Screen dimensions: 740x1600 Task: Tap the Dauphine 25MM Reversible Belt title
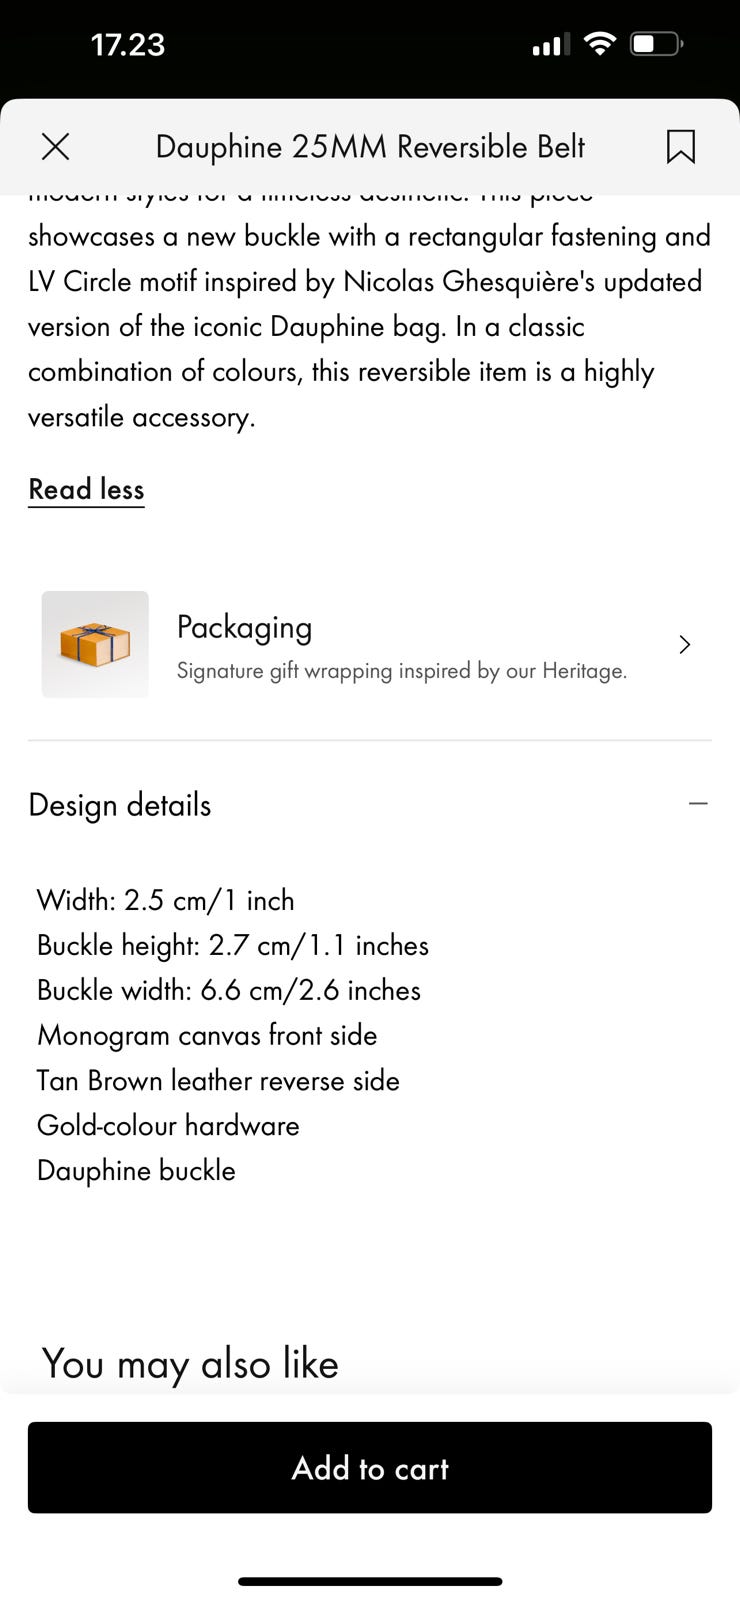click(x=370, y=147)
